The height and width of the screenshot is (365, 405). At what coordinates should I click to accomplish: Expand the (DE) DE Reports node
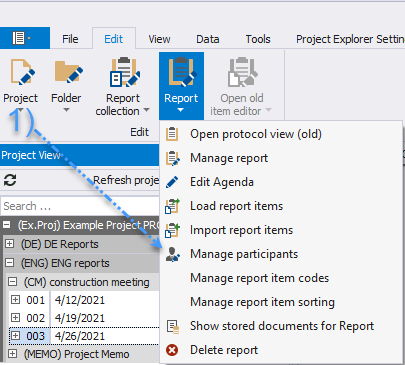10,244
